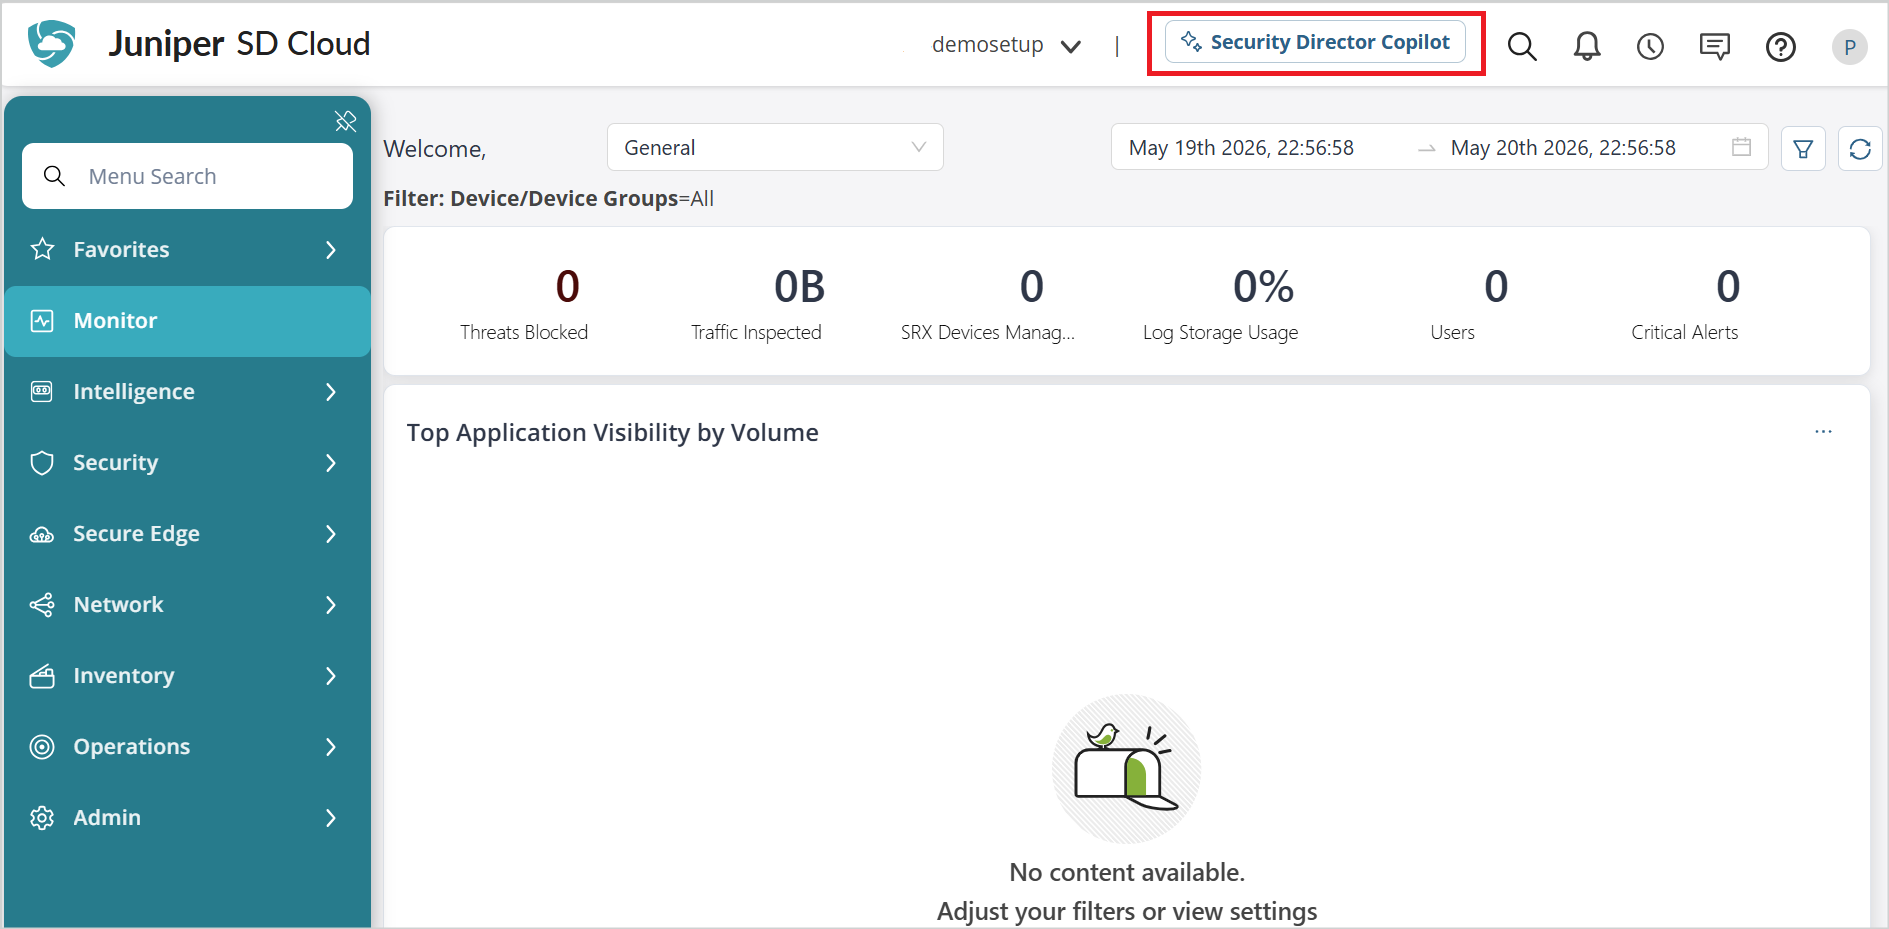The height and width of the screenshot is (929, 1889).
Task: Expand the Favorites submenu chevron
Action: pos(331,250)
